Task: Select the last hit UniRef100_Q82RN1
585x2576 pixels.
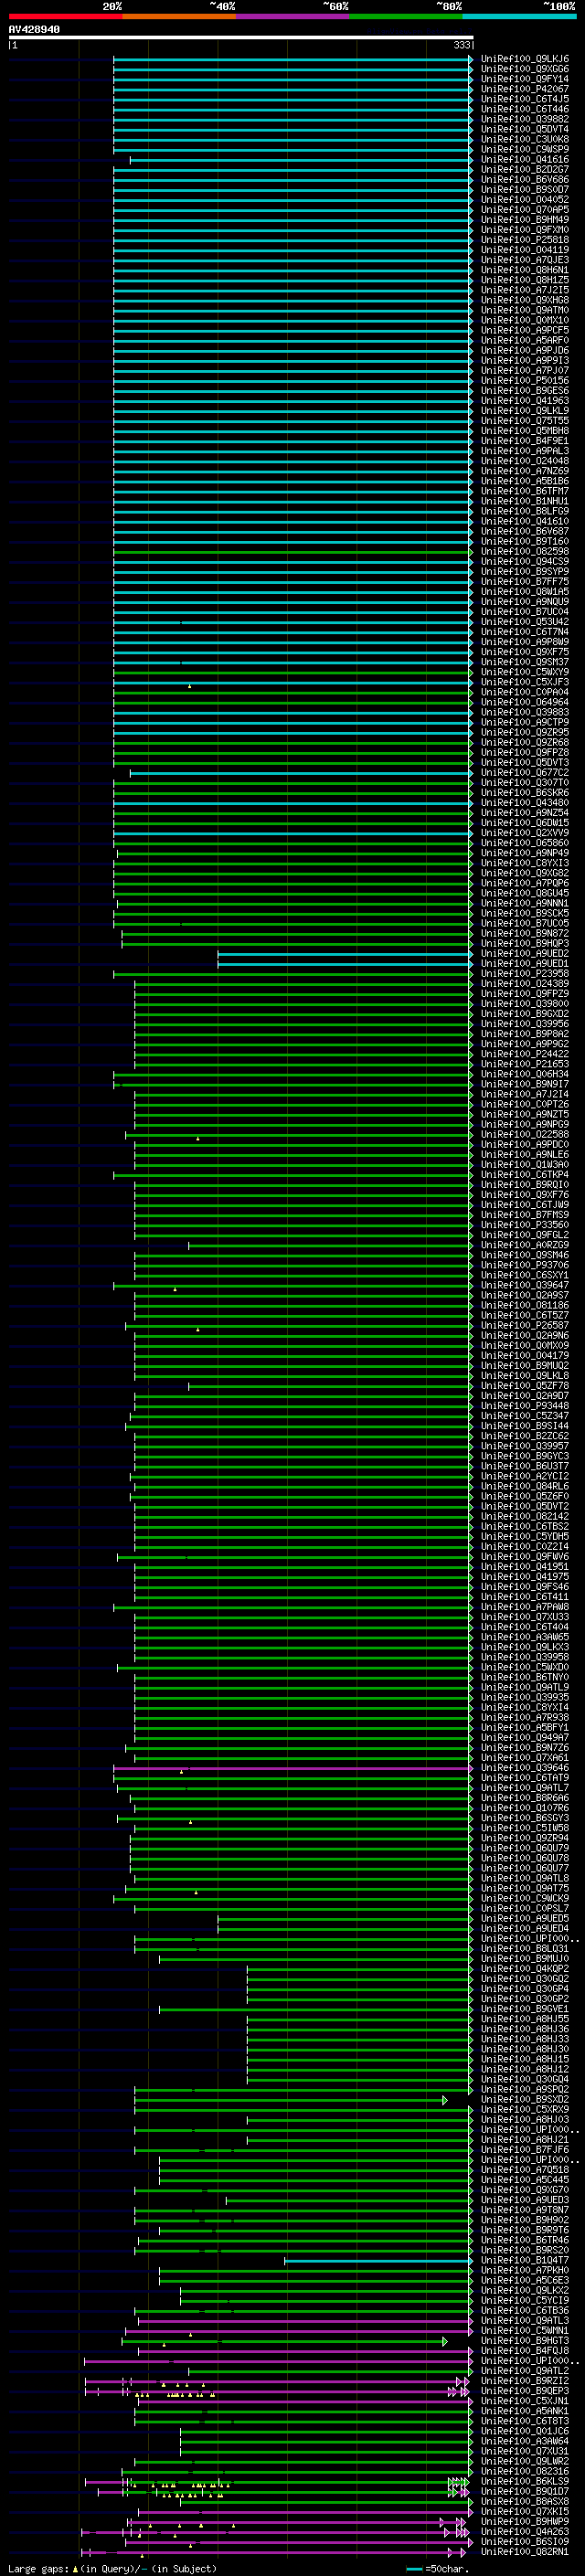Action: coord(525,2552)
